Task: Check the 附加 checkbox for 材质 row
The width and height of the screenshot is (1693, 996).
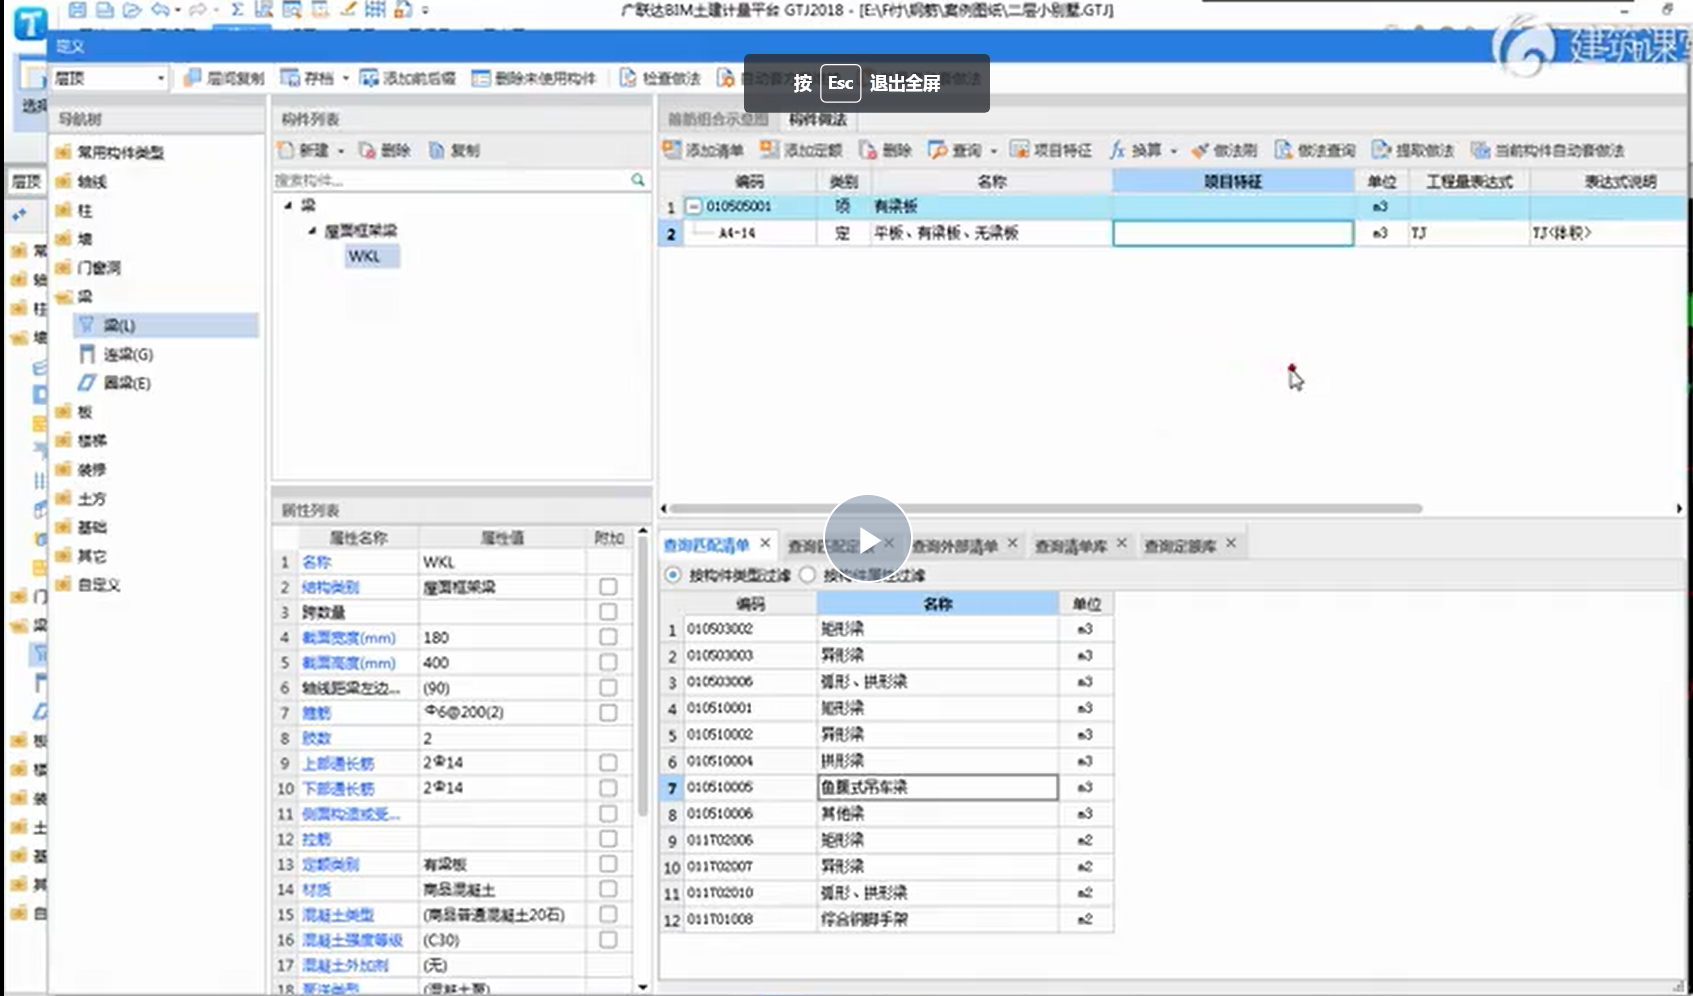Action: pos(608,889)
